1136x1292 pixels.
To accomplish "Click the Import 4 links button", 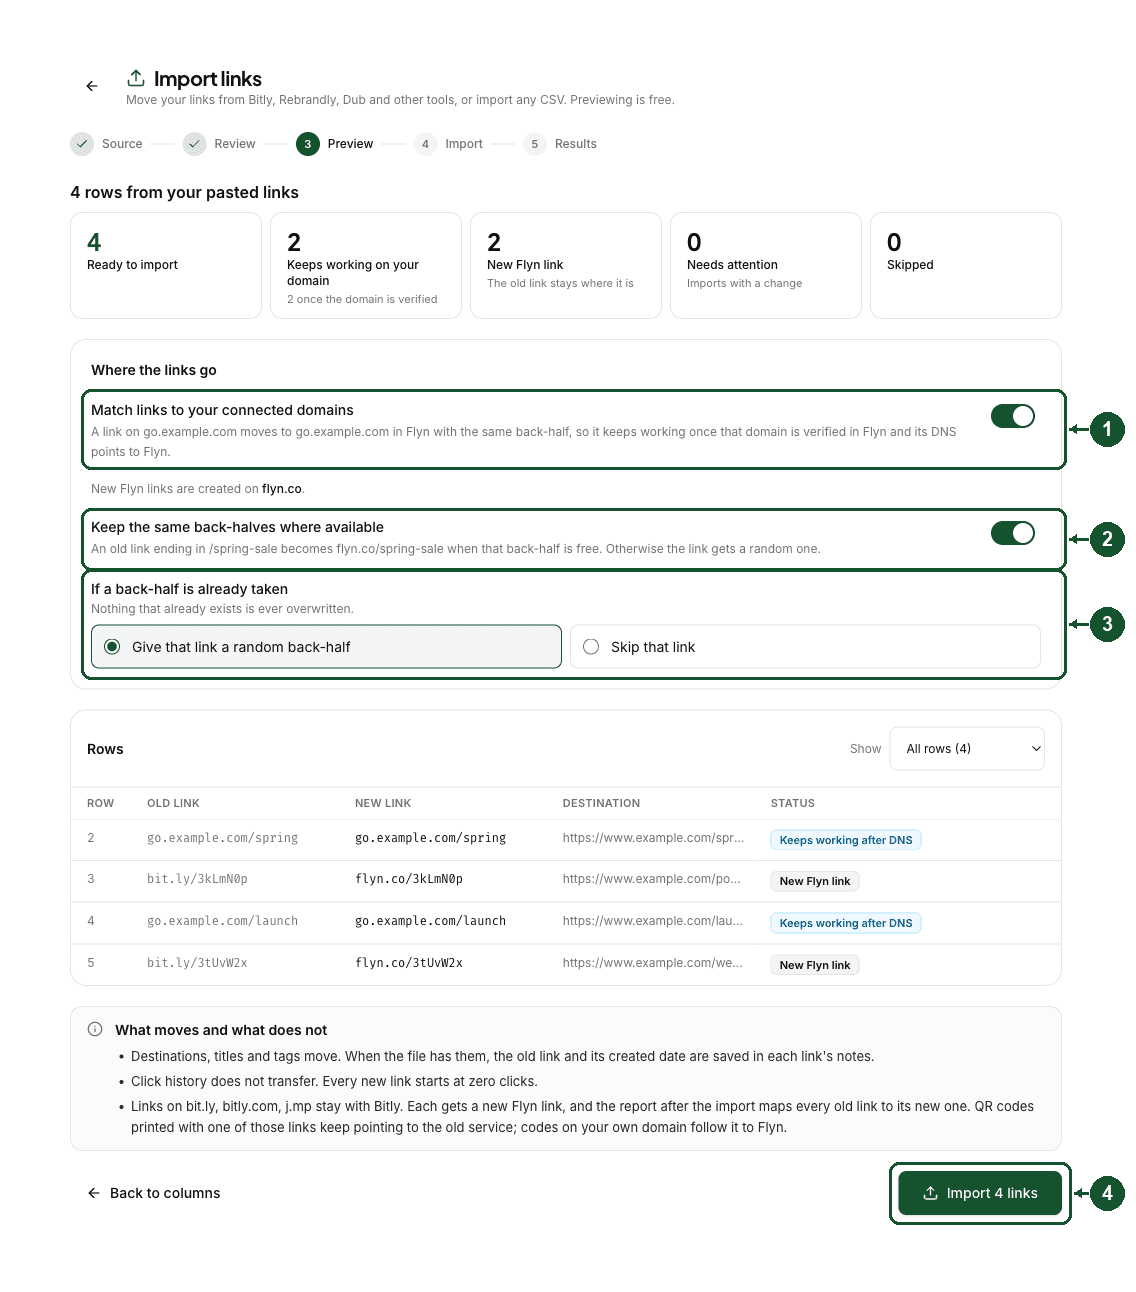I will coord(980,1193).
